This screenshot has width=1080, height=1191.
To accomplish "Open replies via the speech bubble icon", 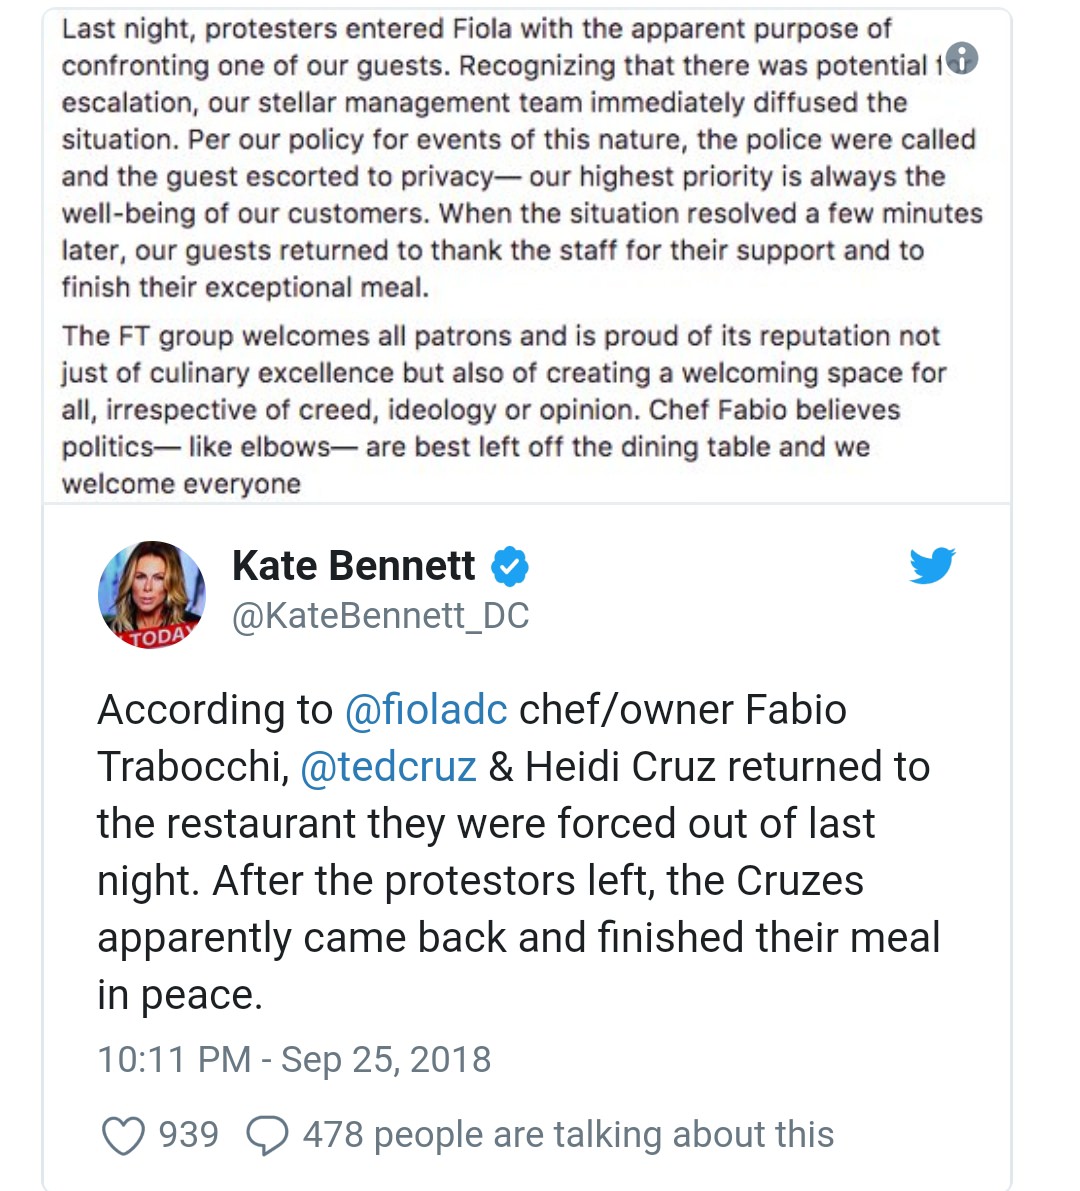I will [267, 1136].
